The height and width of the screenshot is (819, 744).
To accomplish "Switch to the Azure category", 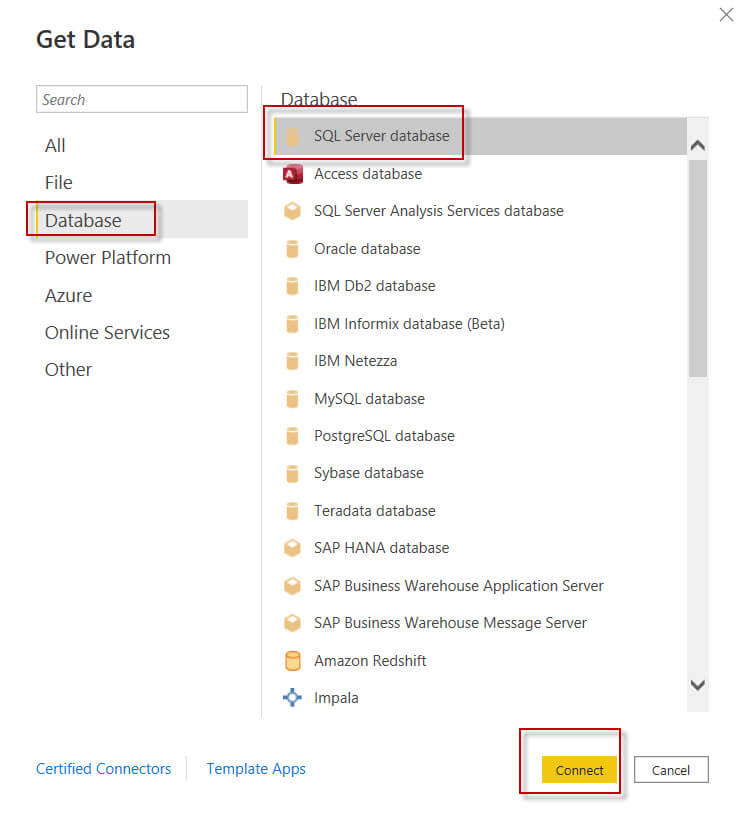I will tap(68, 295).
